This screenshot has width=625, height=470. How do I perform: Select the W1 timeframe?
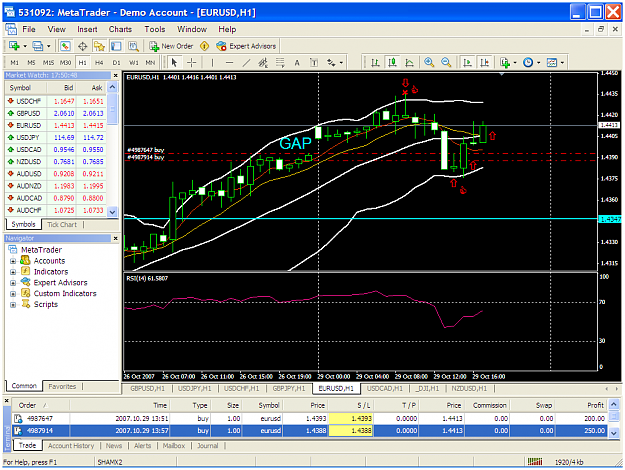click(x=134, y=63)
